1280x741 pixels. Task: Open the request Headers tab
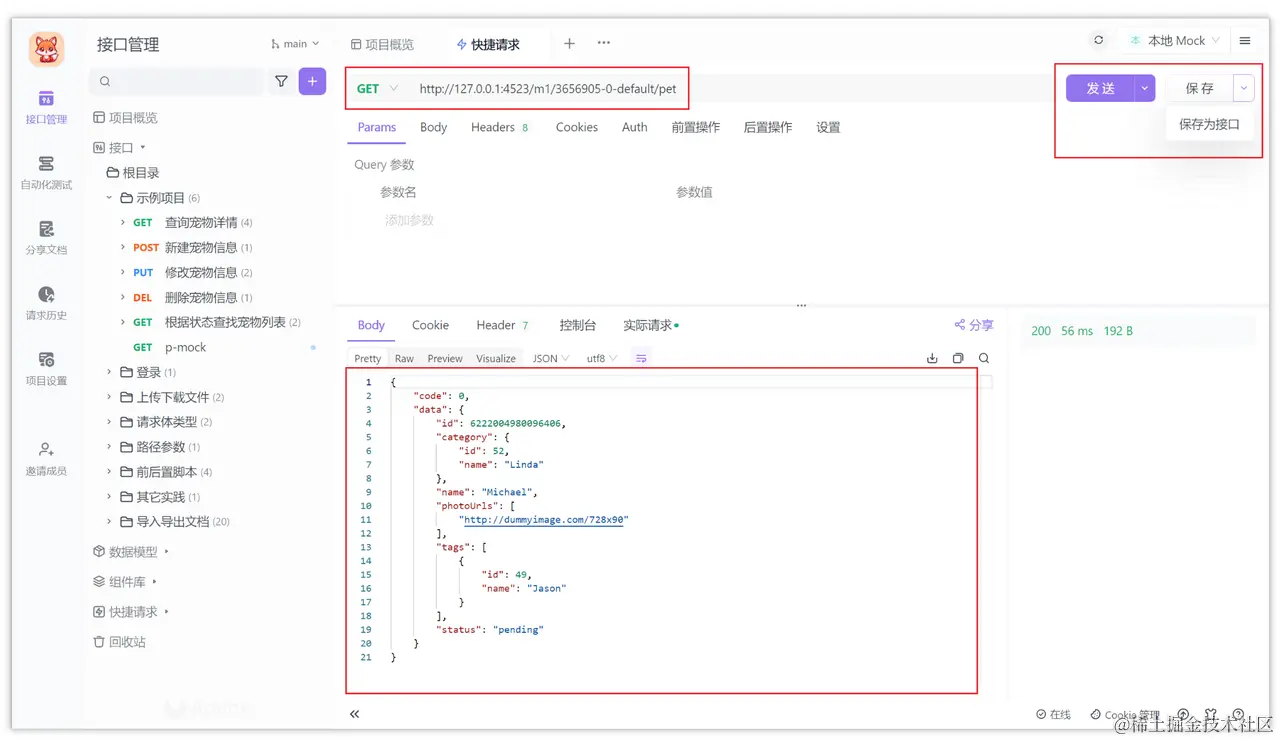(x=499, y=127)
